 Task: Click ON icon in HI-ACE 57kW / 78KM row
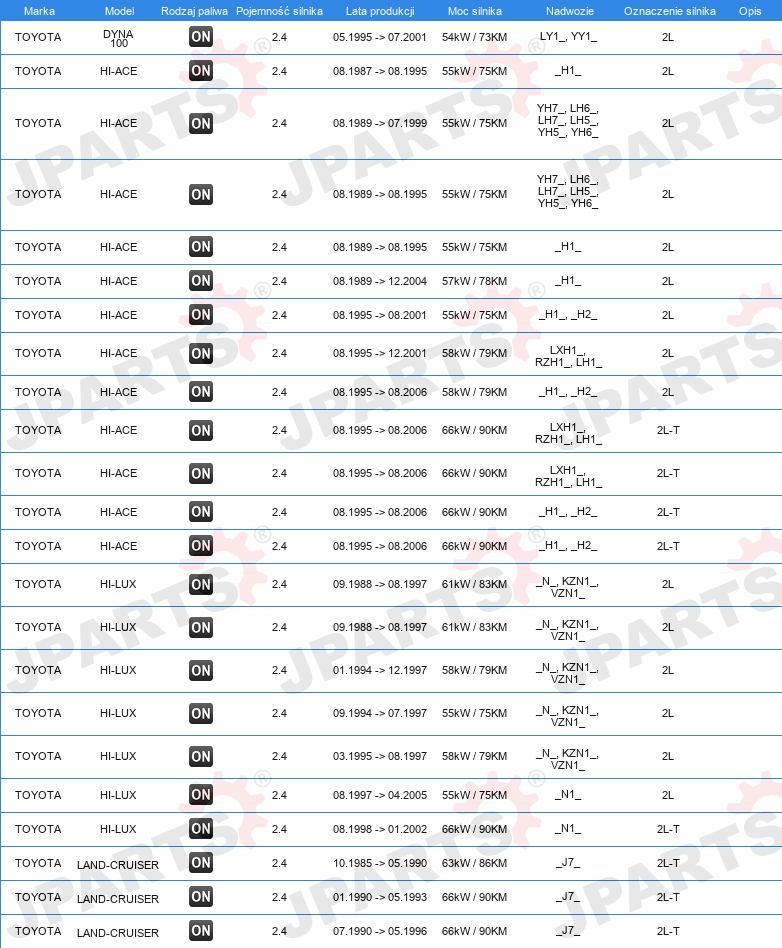pos(201,281)
